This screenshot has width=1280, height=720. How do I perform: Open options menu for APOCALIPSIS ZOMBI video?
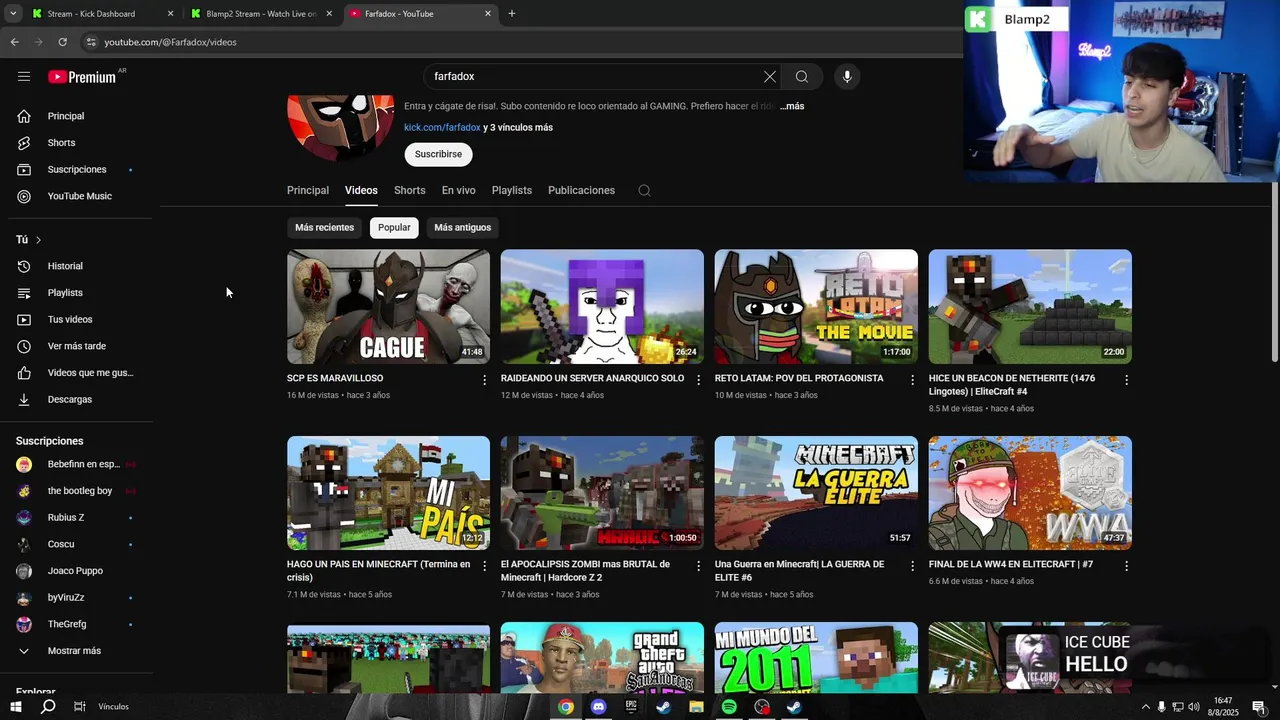tap(698, 566)
